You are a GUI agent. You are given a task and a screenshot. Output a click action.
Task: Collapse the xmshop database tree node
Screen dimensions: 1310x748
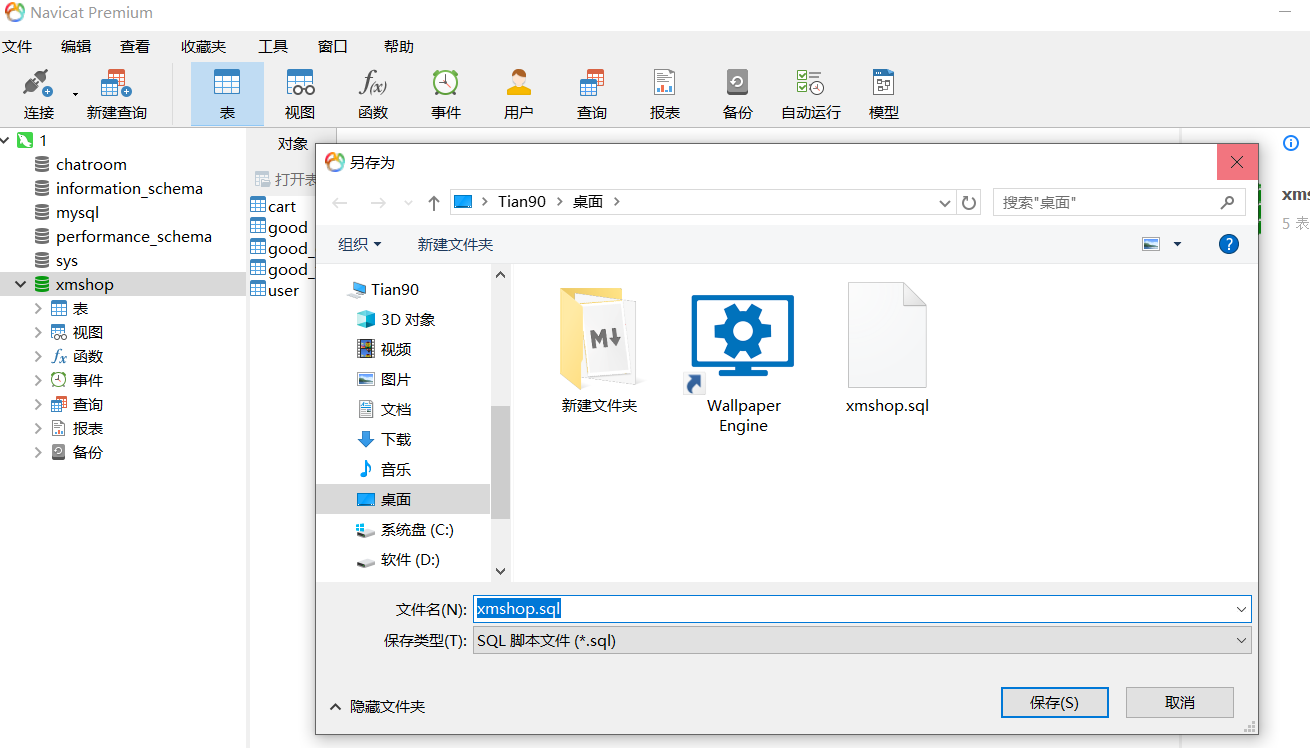click(x=18, y=284)
